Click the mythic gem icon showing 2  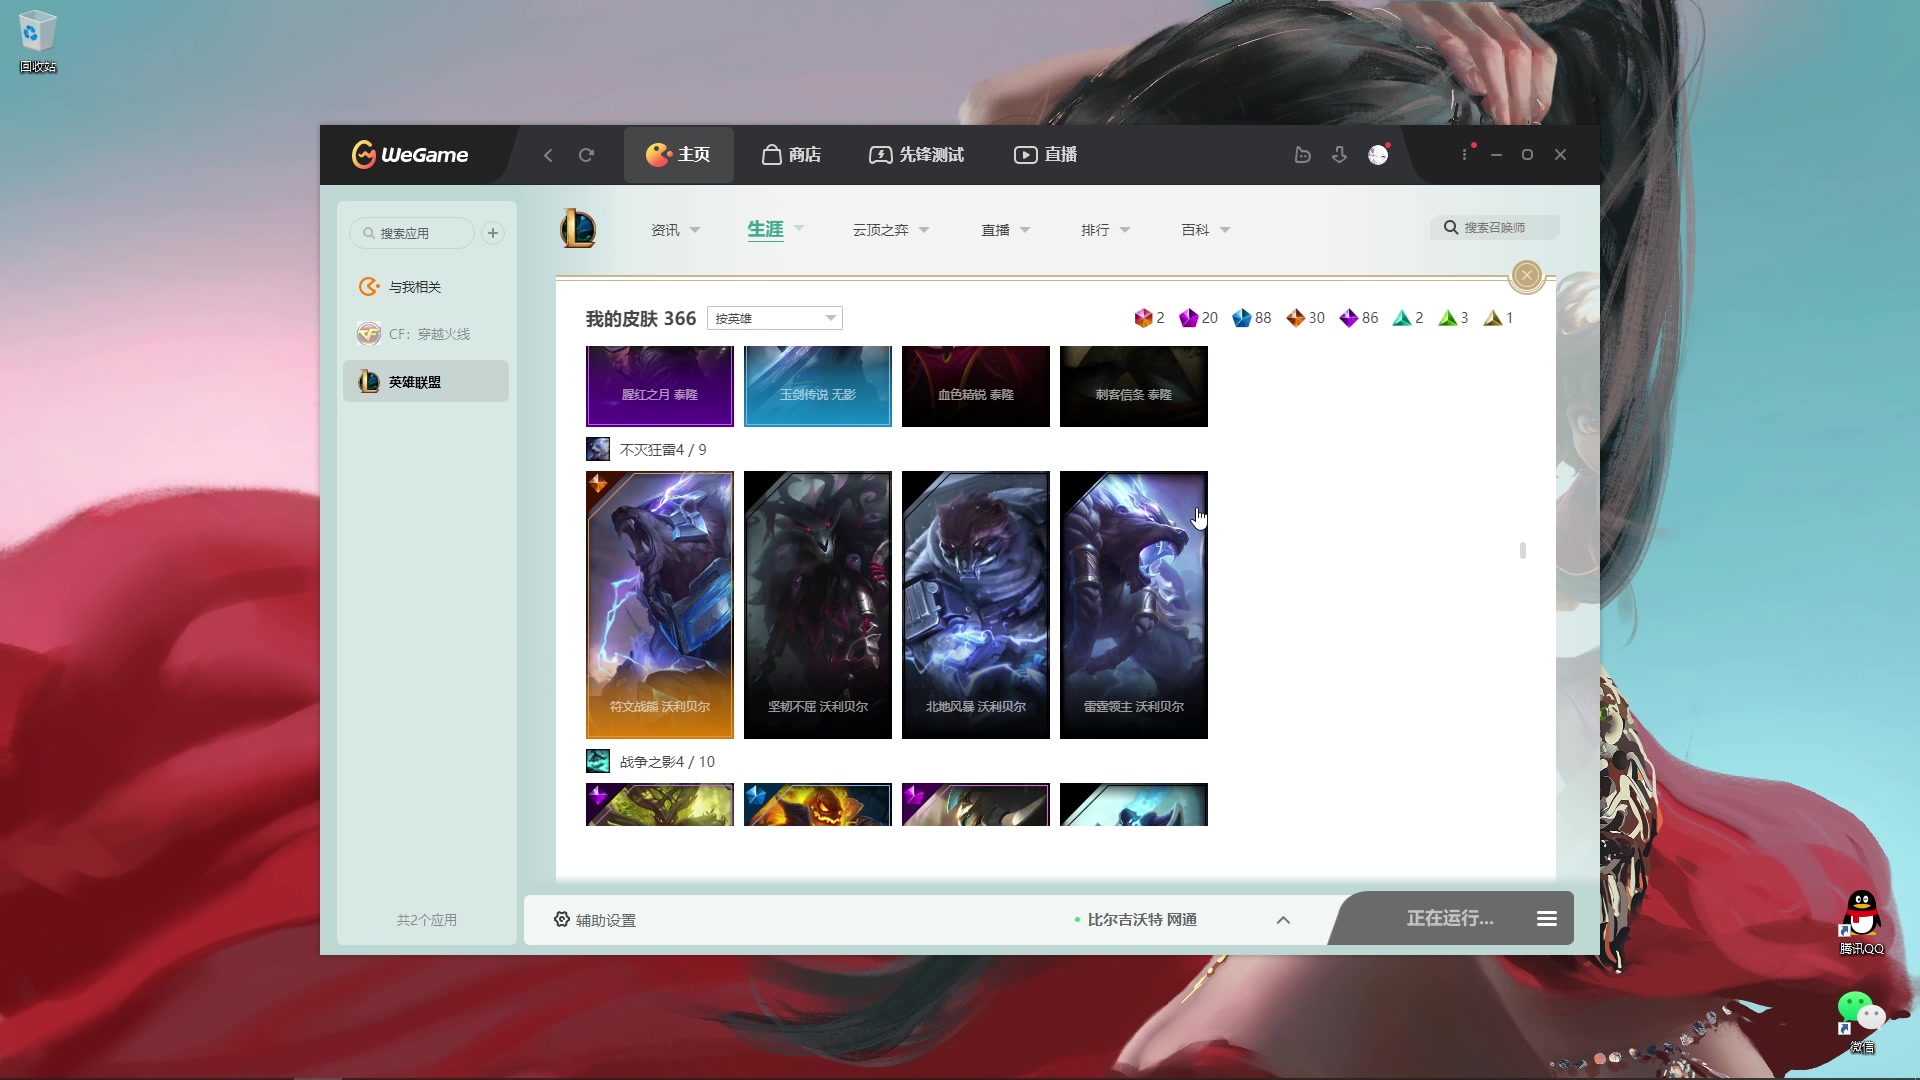pyautogui.click(x=1143, y=318)
